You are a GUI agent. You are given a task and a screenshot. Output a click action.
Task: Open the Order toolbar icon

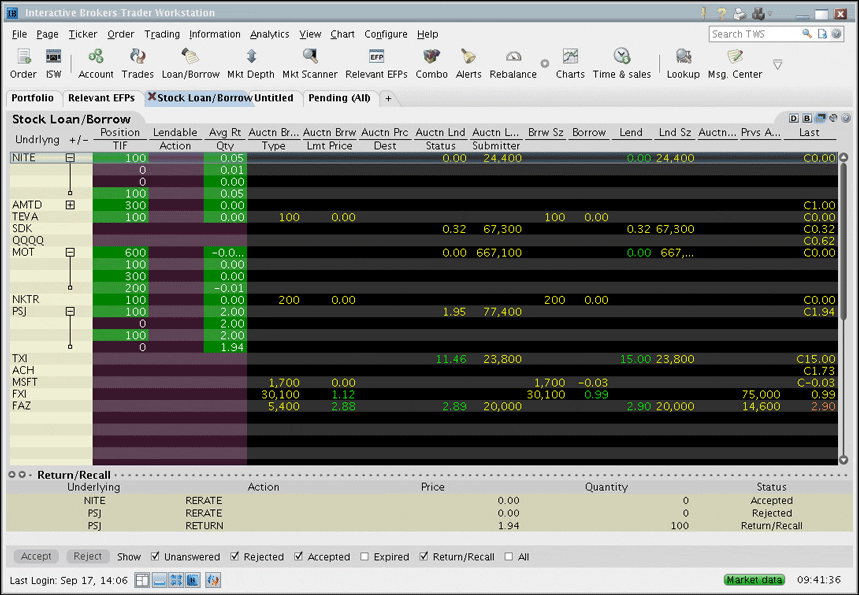click(x=23, y=64)
